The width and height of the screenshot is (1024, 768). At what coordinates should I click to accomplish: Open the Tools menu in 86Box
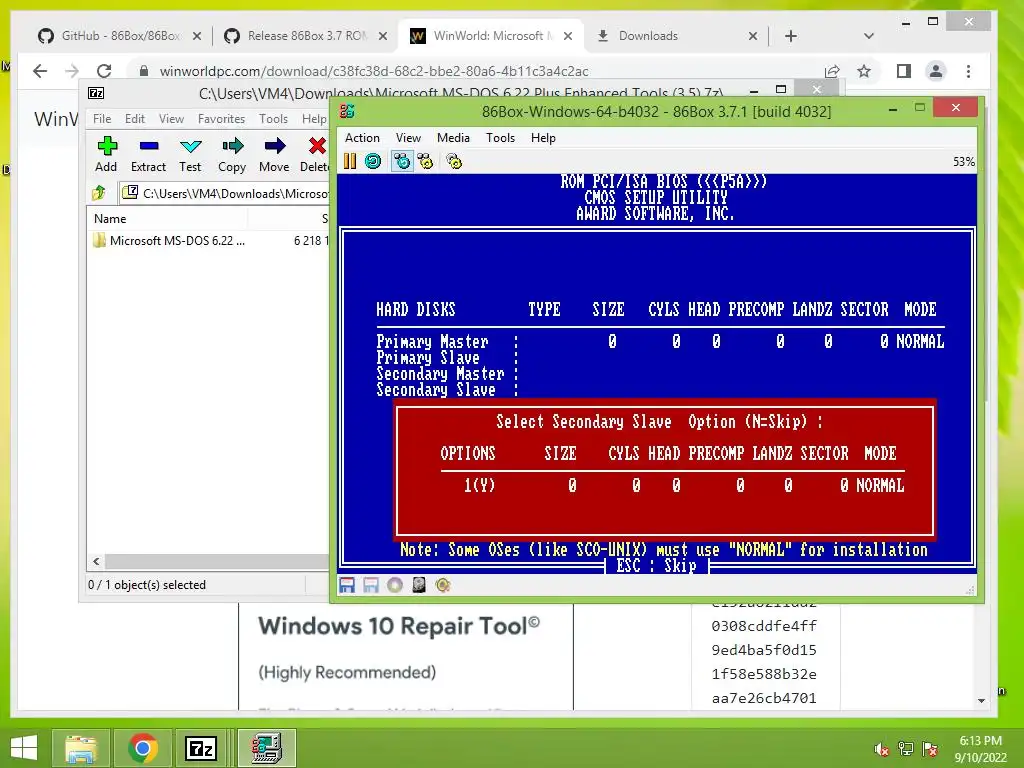tap(500, 138)
